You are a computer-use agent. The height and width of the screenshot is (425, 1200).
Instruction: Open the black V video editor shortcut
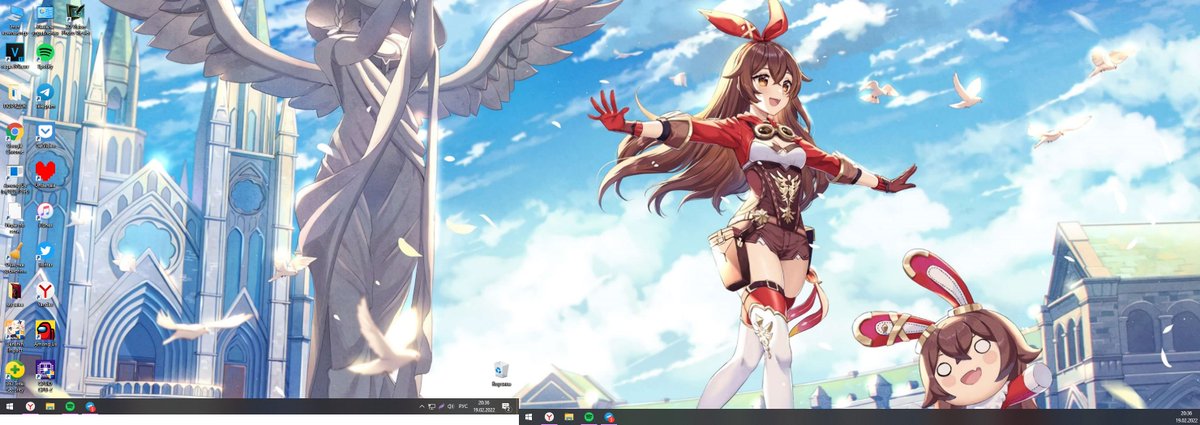15,54
